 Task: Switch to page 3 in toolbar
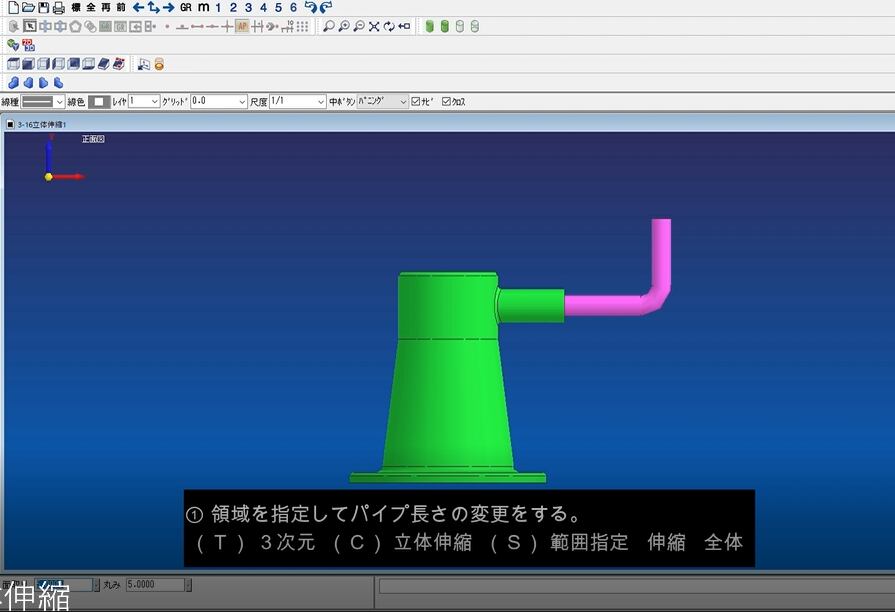click(x=248, y=7)
